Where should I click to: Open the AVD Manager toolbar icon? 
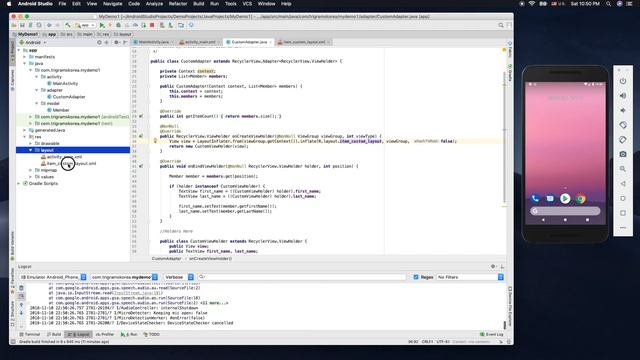(x=162, y=25)
